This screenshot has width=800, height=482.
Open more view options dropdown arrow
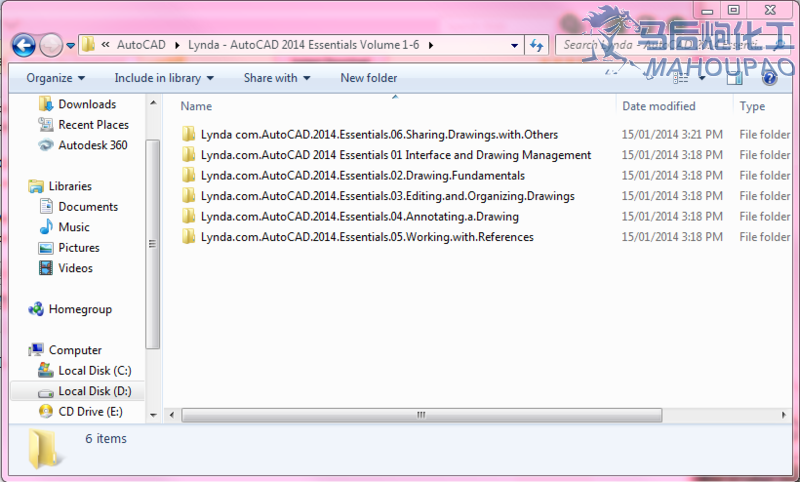(x=702, y=78)
